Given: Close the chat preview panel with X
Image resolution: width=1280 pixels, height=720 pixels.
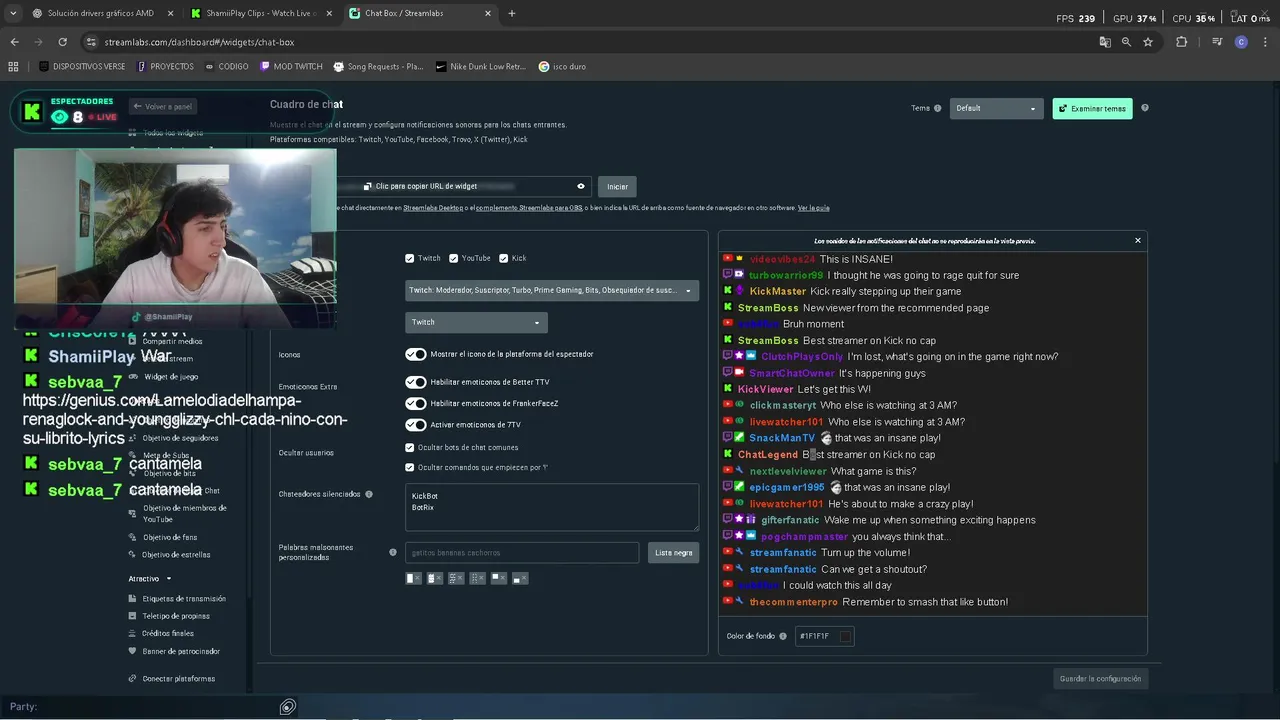Looking at the screenshot, I should point(1137,240).
